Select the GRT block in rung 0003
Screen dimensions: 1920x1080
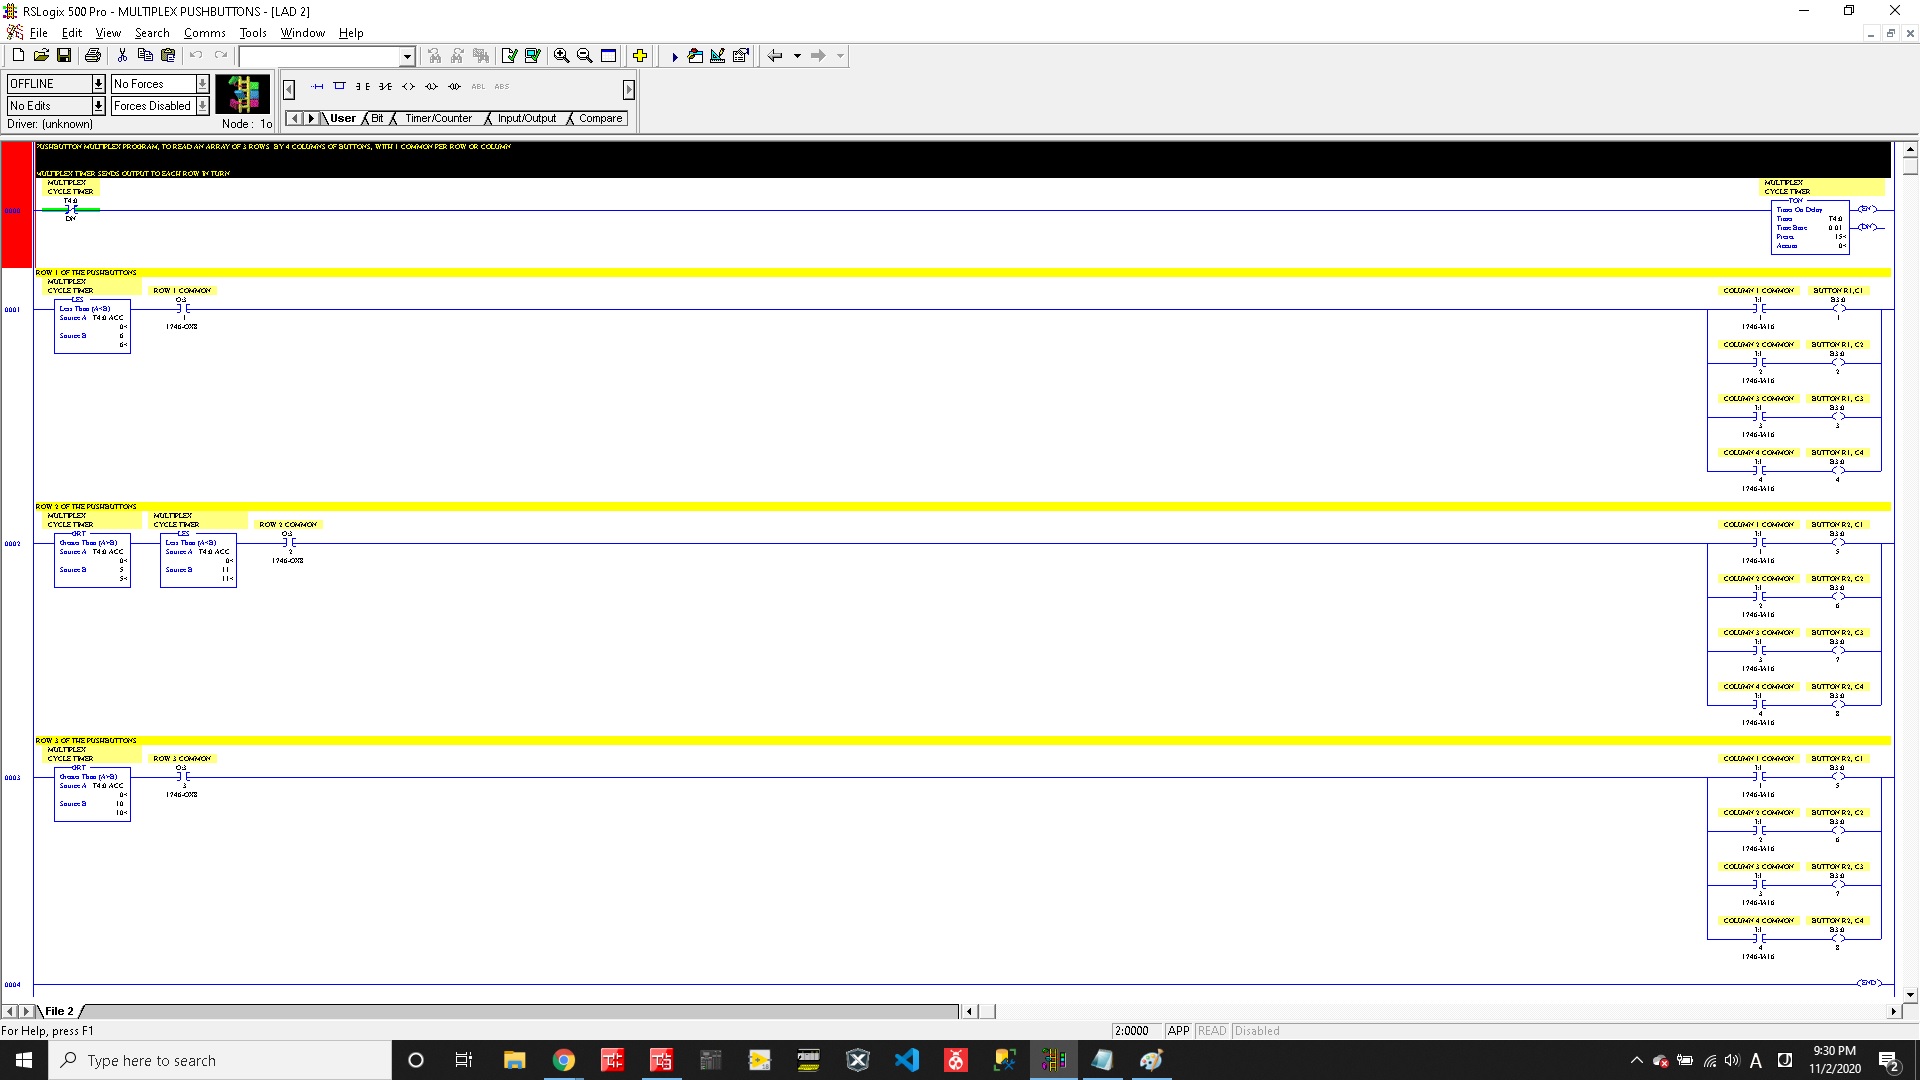(x=92, y=794)
